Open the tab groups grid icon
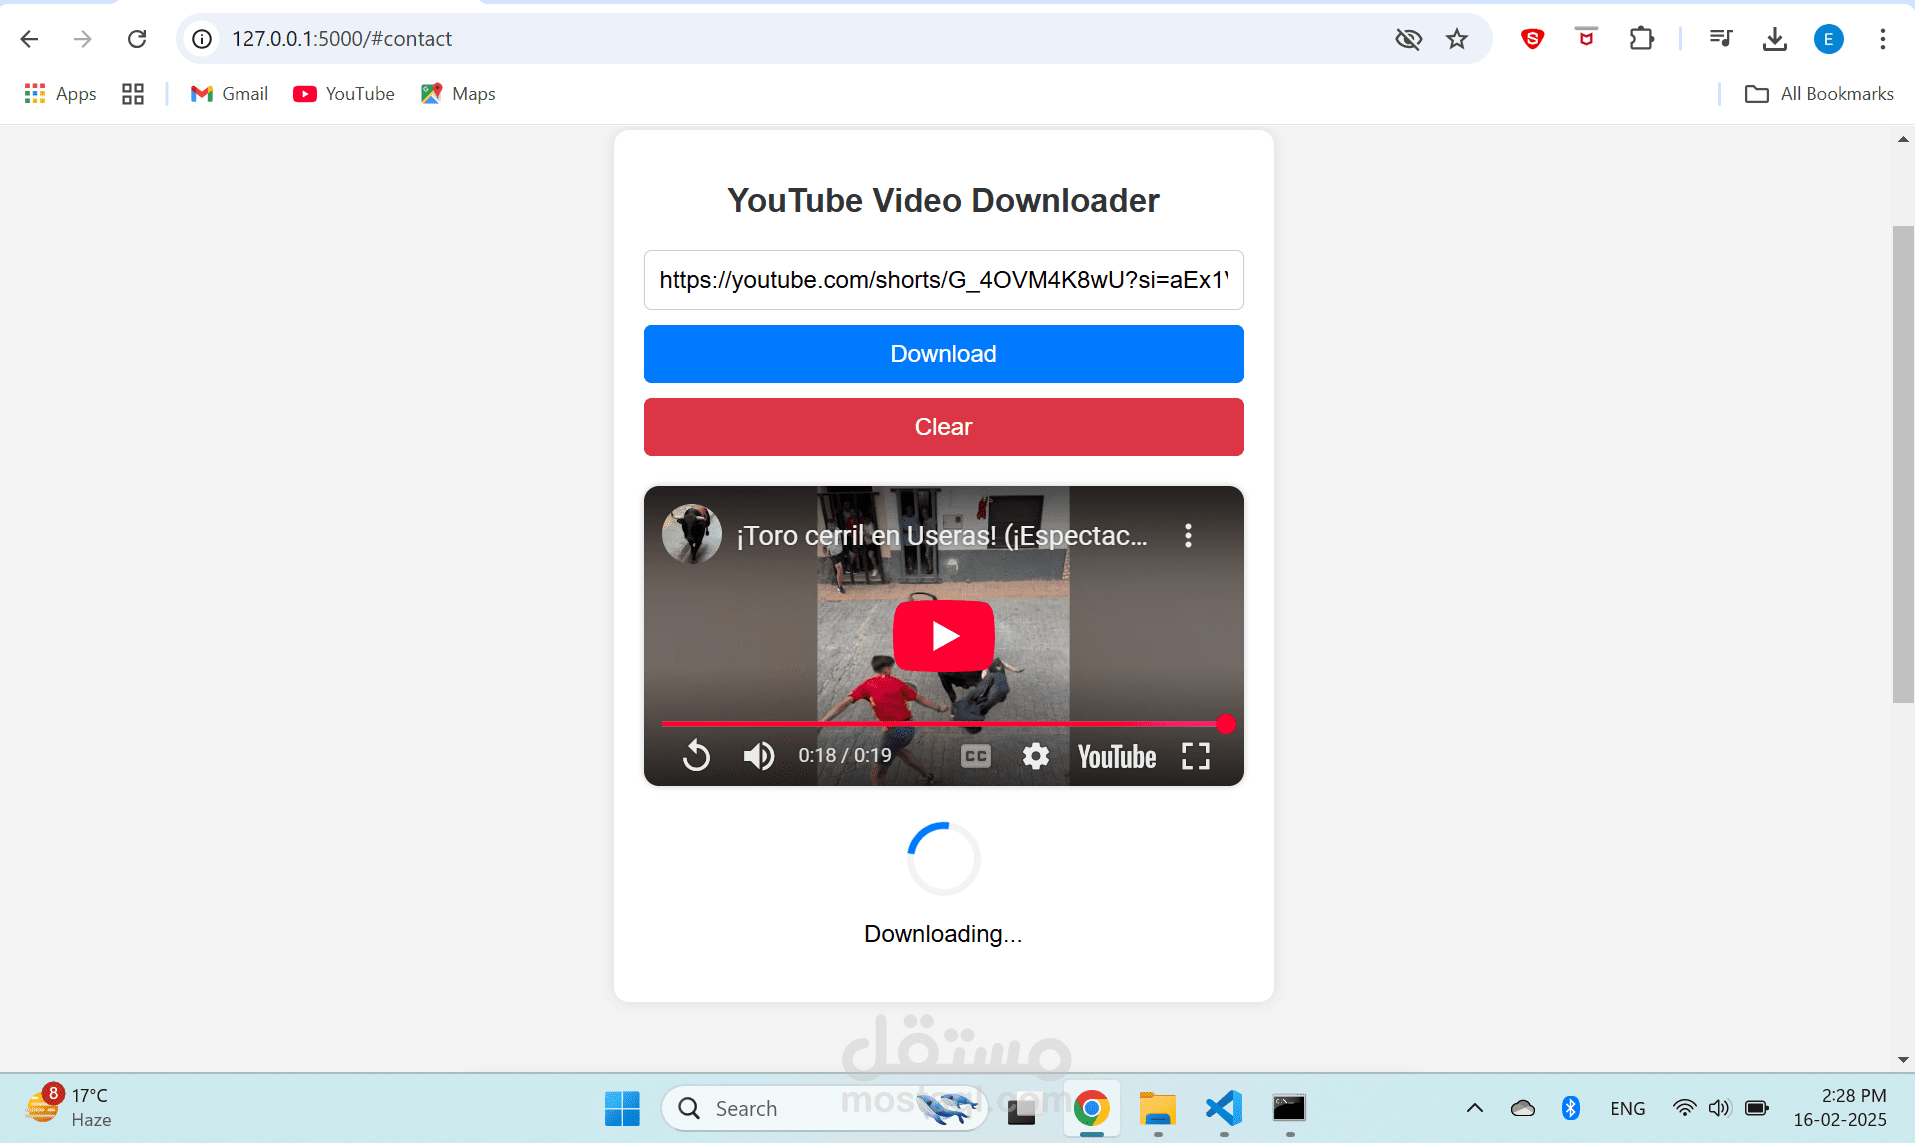 click(133, 94)
